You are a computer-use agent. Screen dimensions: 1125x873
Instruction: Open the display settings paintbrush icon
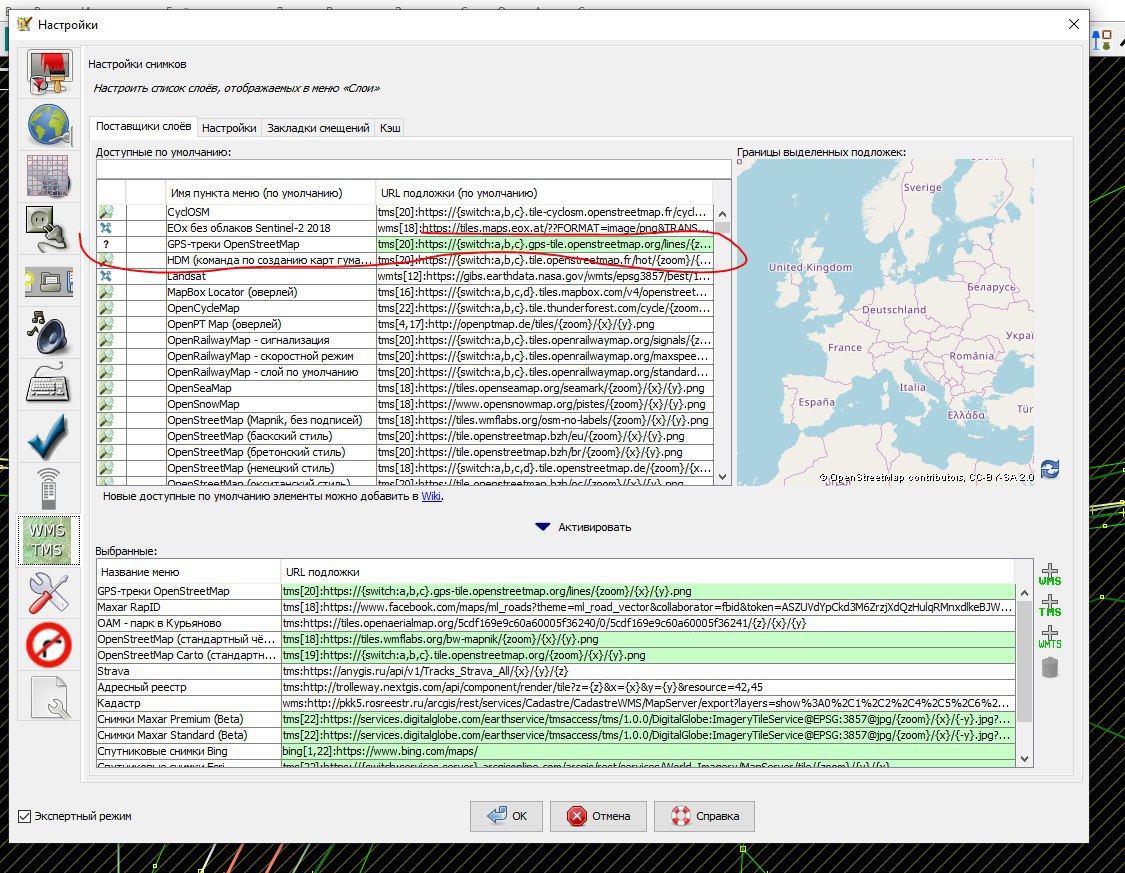(x=49, y=71)
